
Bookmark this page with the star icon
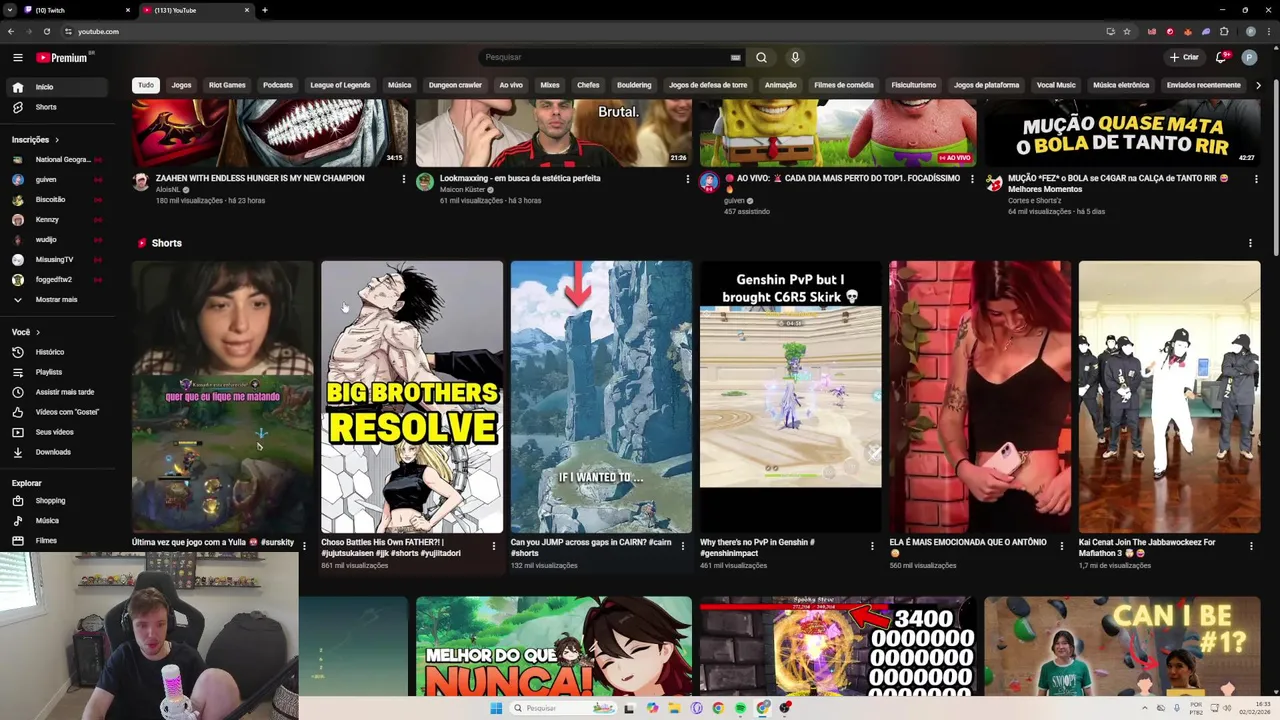[x=1127, y=31]
